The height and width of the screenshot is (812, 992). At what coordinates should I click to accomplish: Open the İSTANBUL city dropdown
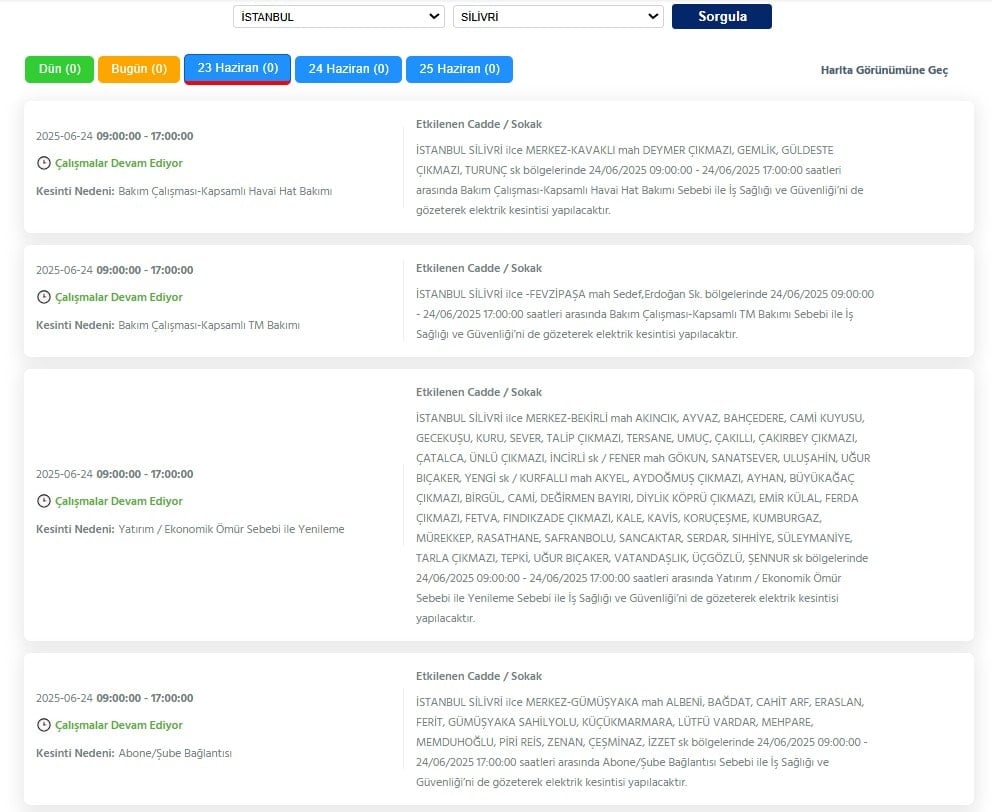point(339,16)
